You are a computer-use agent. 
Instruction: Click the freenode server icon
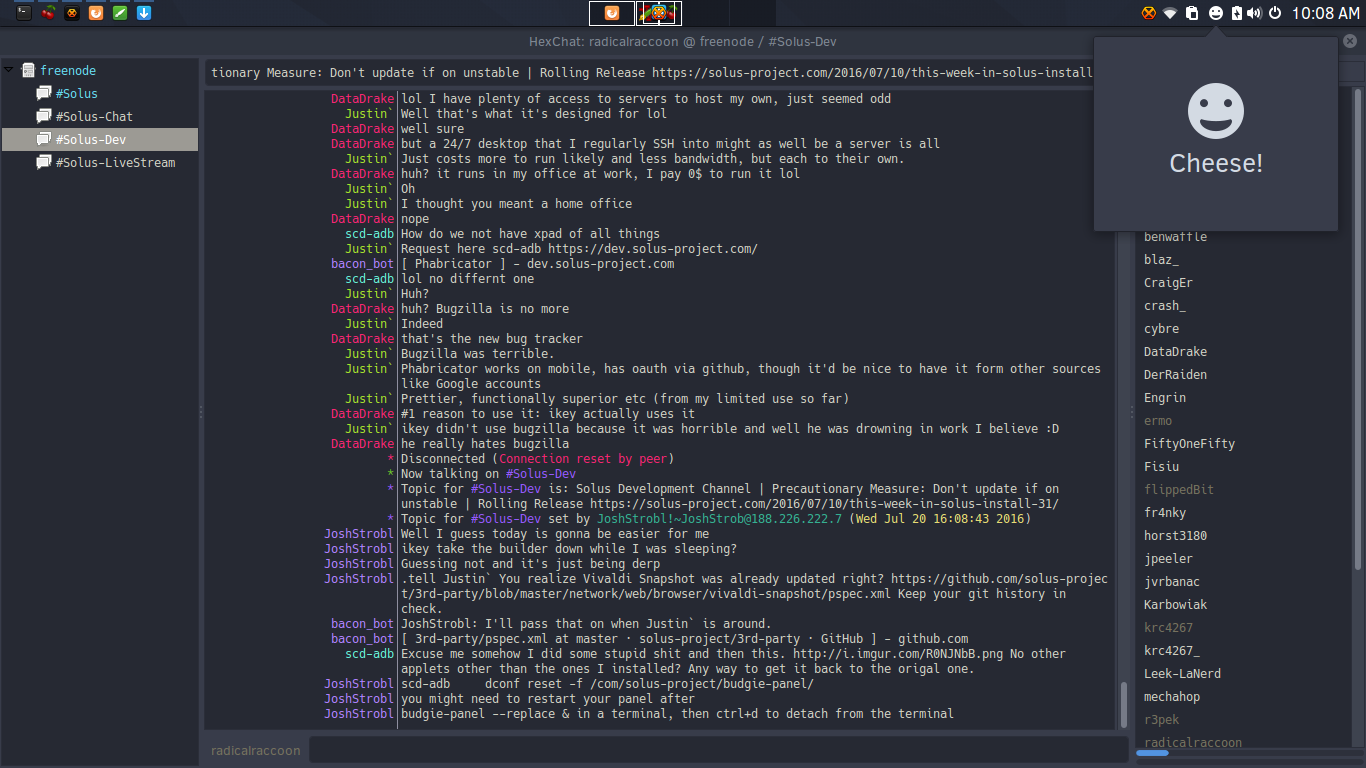pos(28,70)
